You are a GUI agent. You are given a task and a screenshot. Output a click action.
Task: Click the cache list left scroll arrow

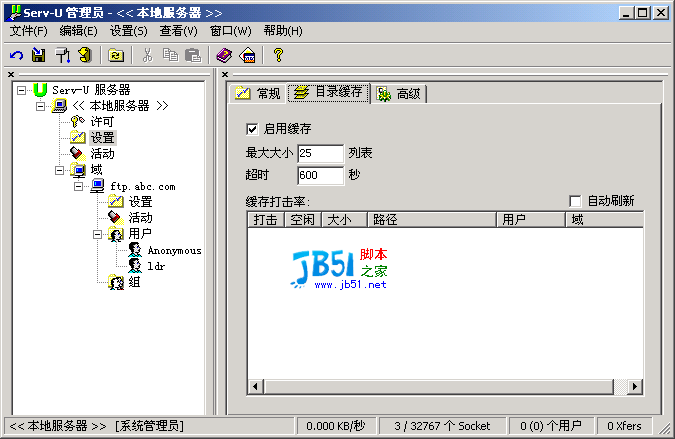256,386
